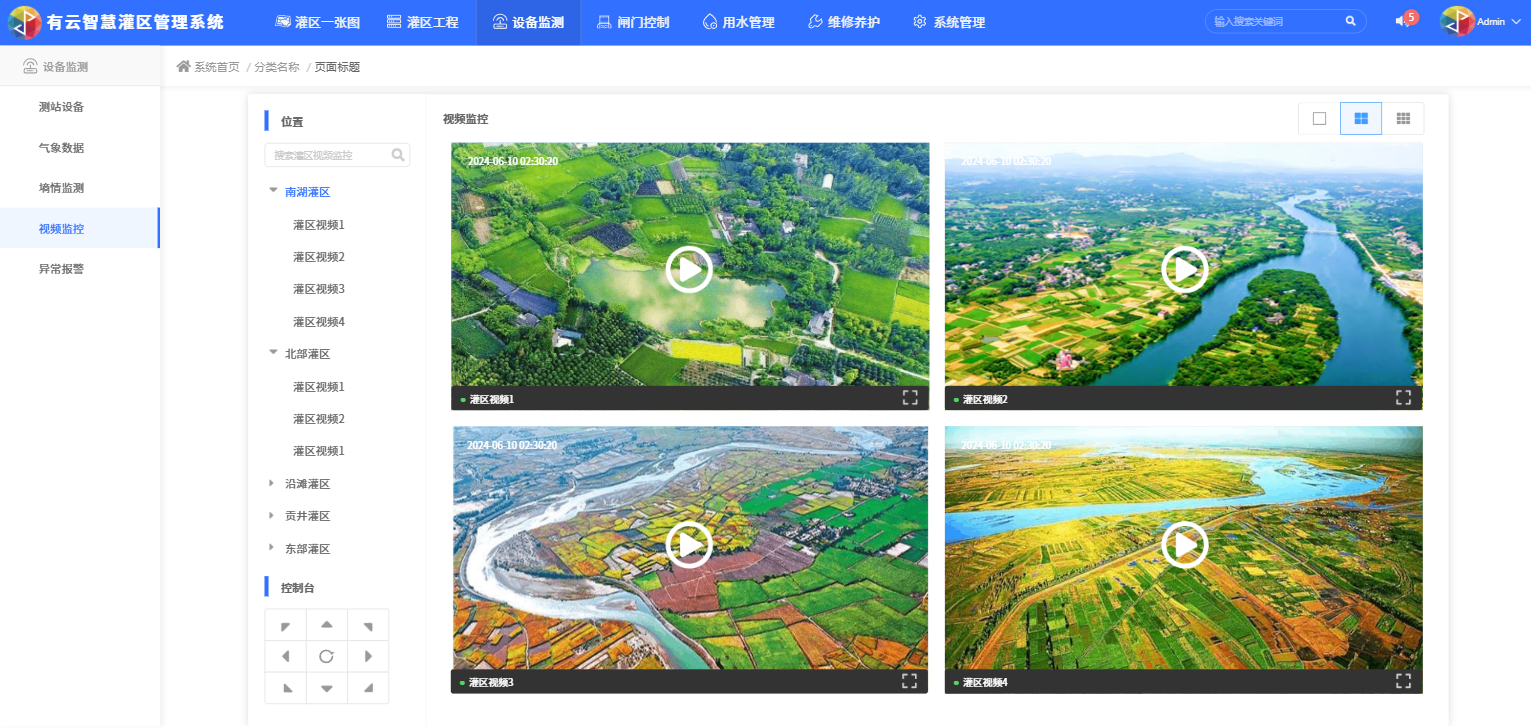This screenshot has height=728, width=1531.
Task: Switch to four-pane grid layout
Action: point(1361,118)
